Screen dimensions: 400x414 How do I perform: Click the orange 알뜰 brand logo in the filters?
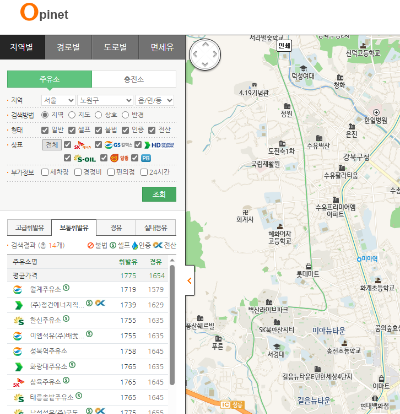point(119,158)
